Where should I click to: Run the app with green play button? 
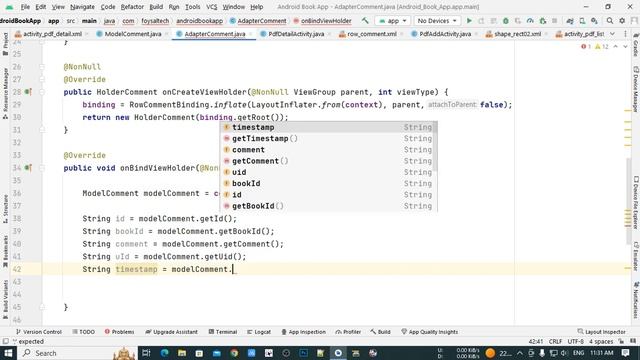coord(469,21)
